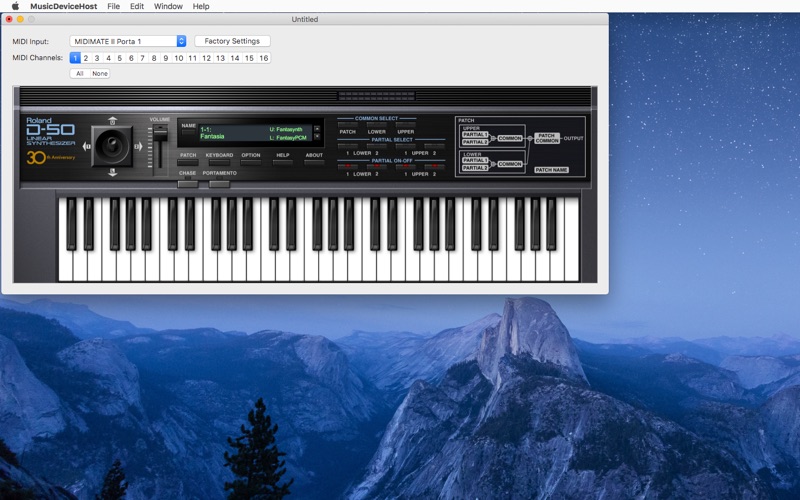Click Upper PARTIAL 2 block in diagram
The image size is (800, 500).
475,142
